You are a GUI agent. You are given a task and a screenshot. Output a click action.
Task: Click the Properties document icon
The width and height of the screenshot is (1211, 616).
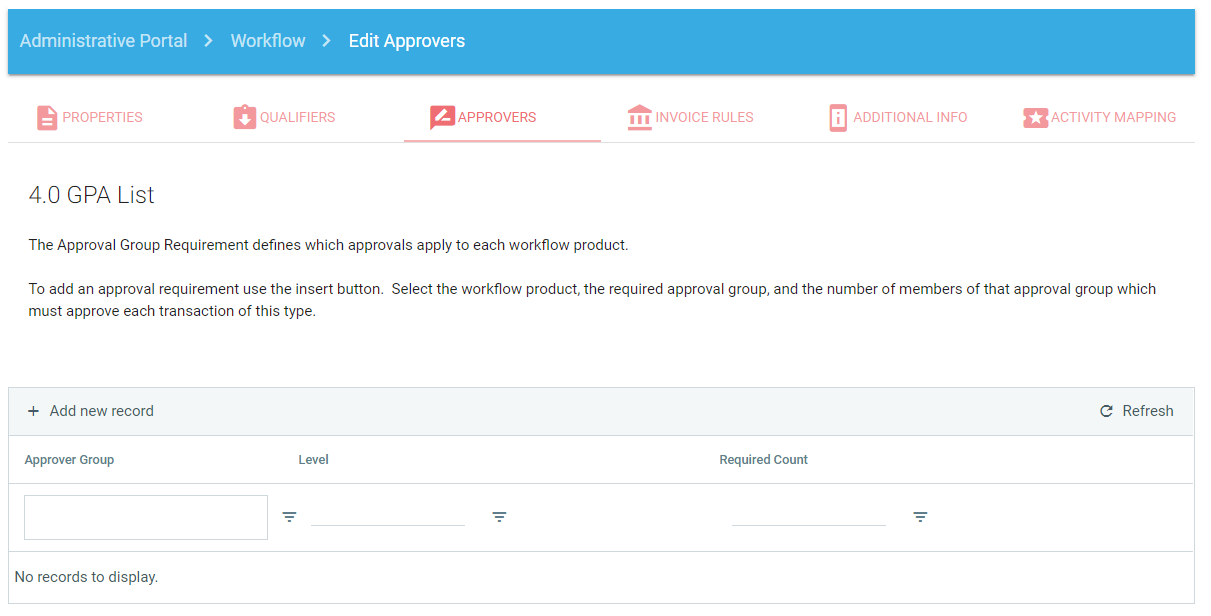pos(47,118)
